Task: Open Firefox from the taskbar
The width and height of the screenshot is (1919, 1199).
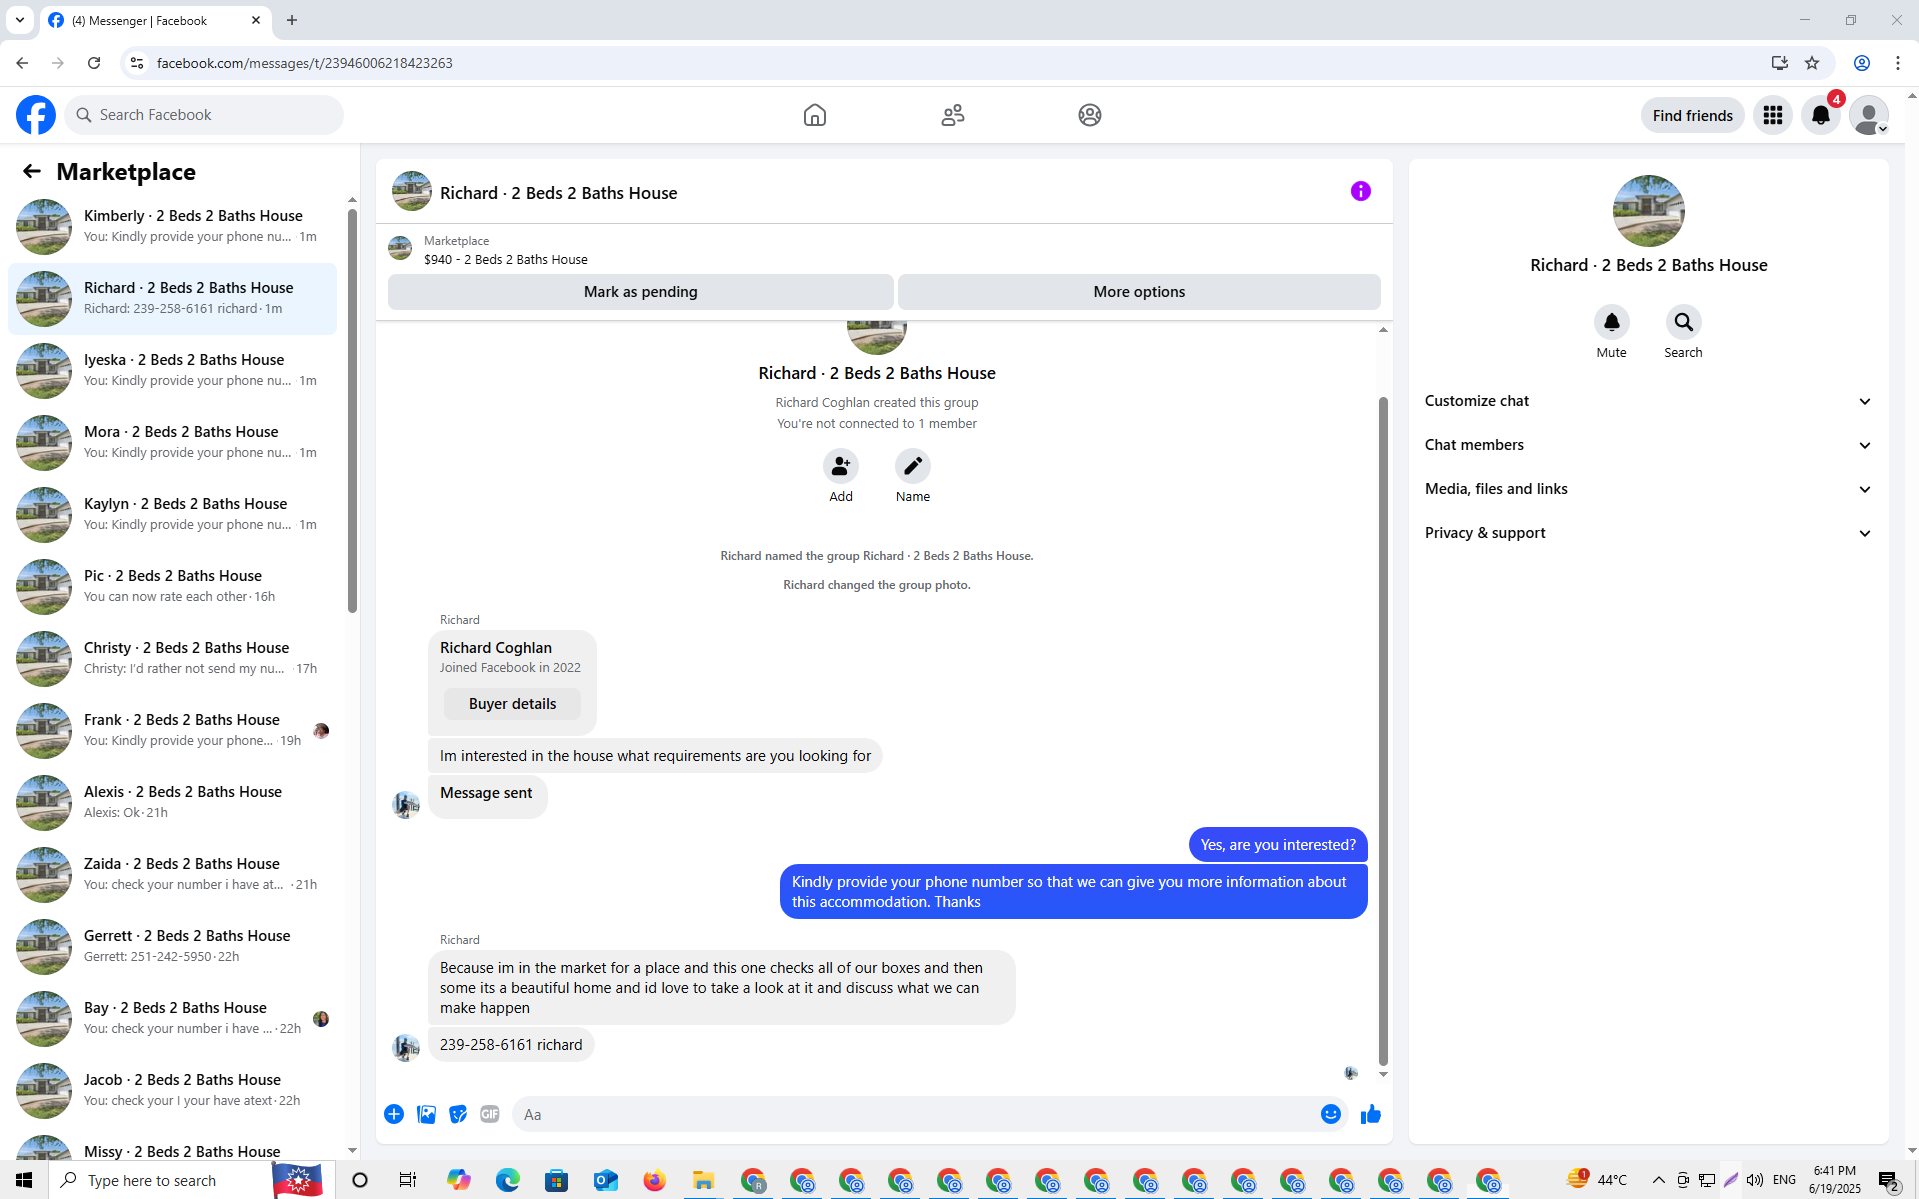Action: point(654,1180)
